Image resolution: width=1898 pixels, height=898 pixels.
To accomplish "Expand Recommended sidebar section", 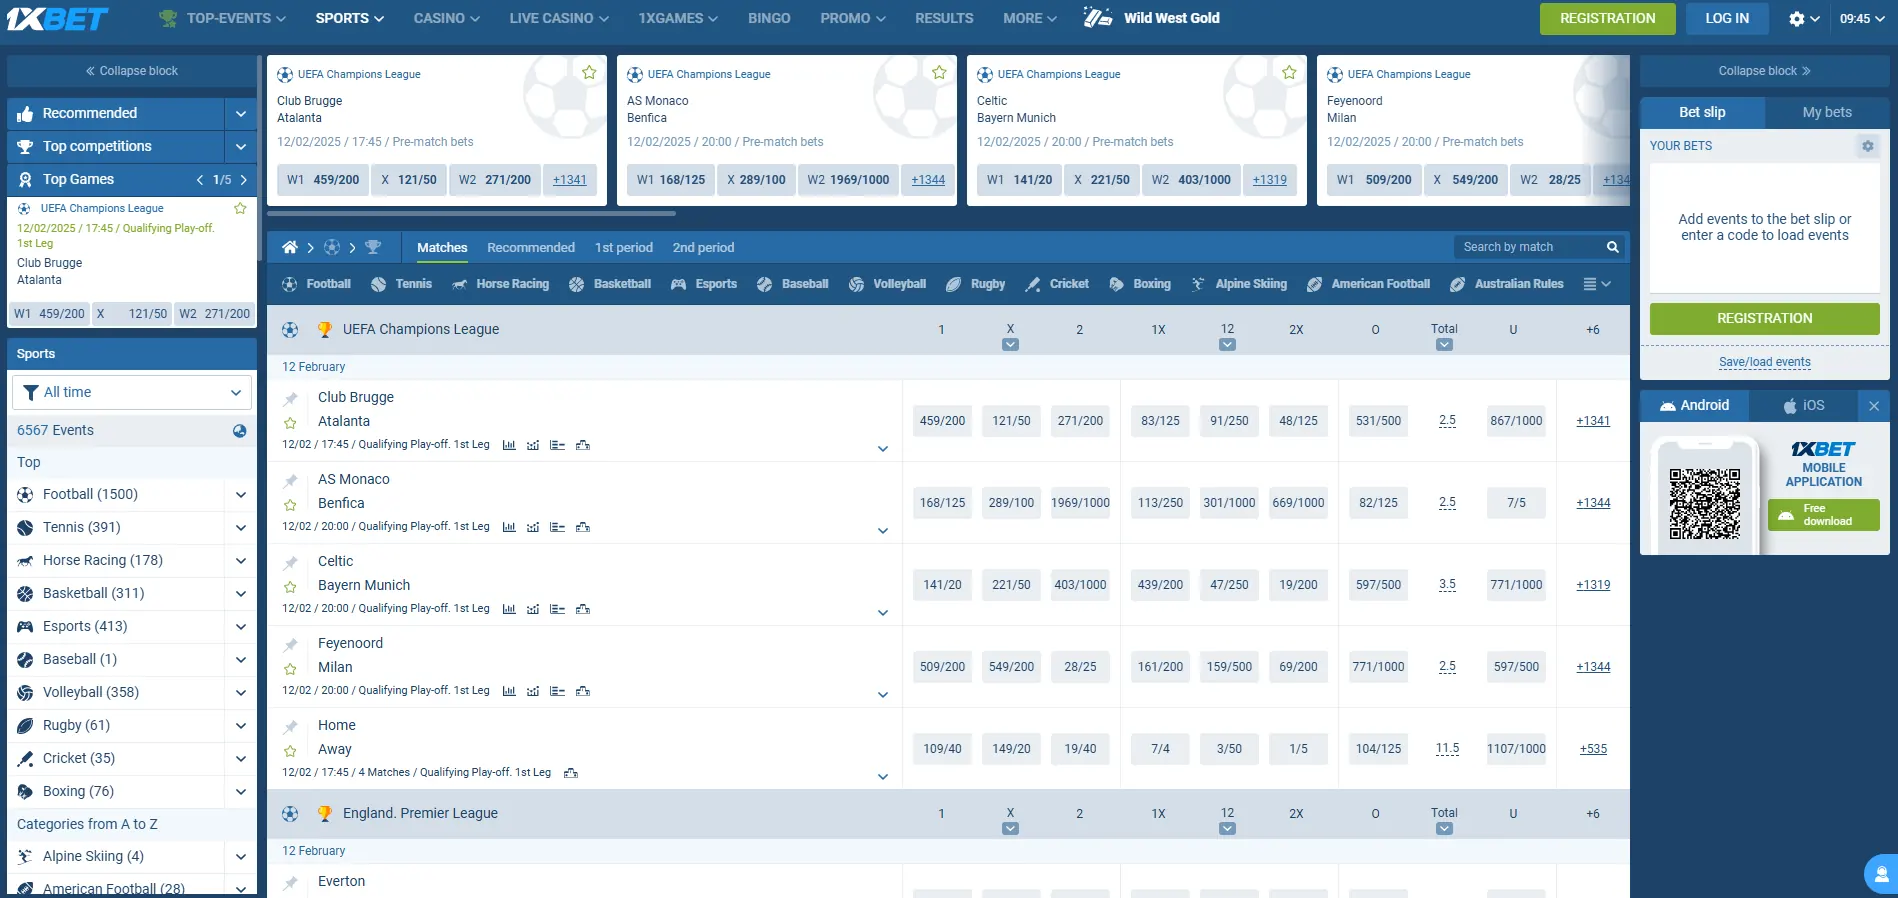I will click(241, 114).
